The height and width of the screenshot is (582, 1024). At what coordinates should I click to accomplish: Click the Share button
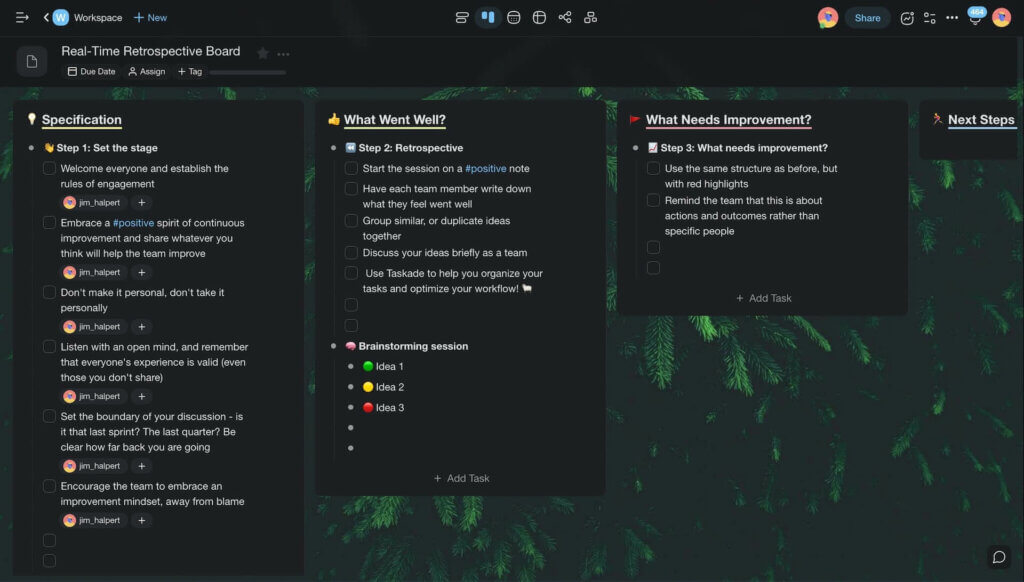point(867,18)
